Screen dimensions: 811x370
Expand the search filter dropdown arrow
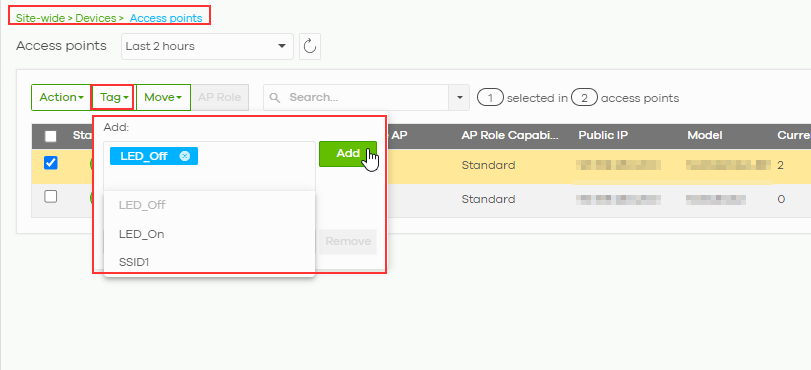459,97
